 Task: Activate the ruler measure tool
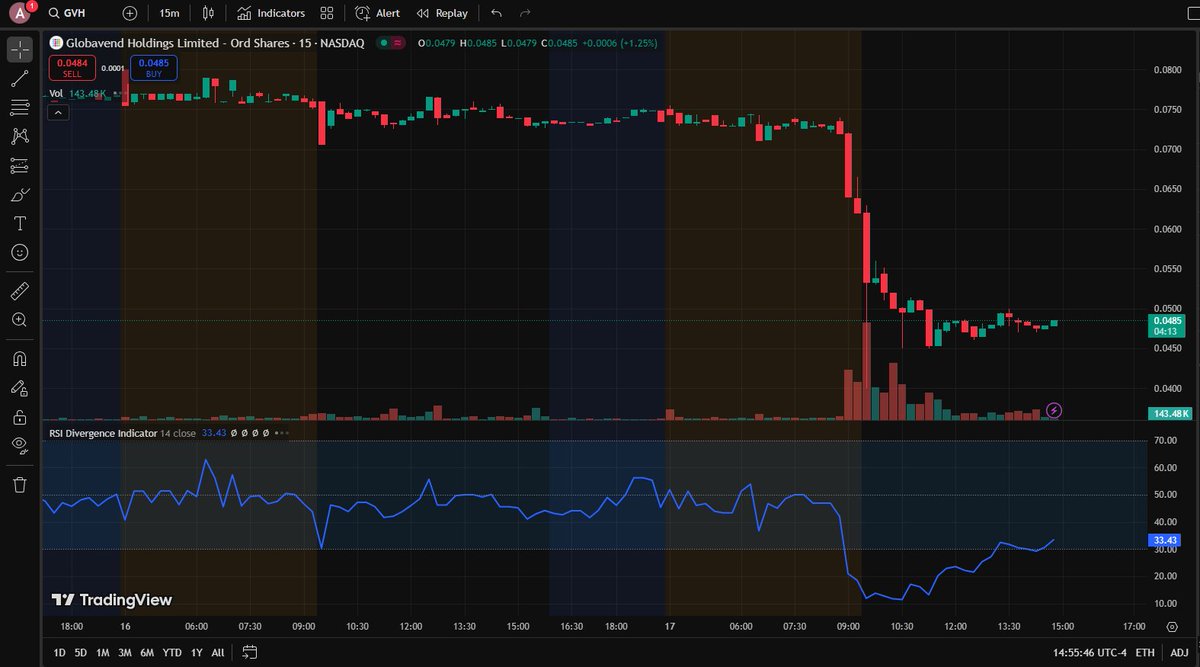[x=19, y=291]
